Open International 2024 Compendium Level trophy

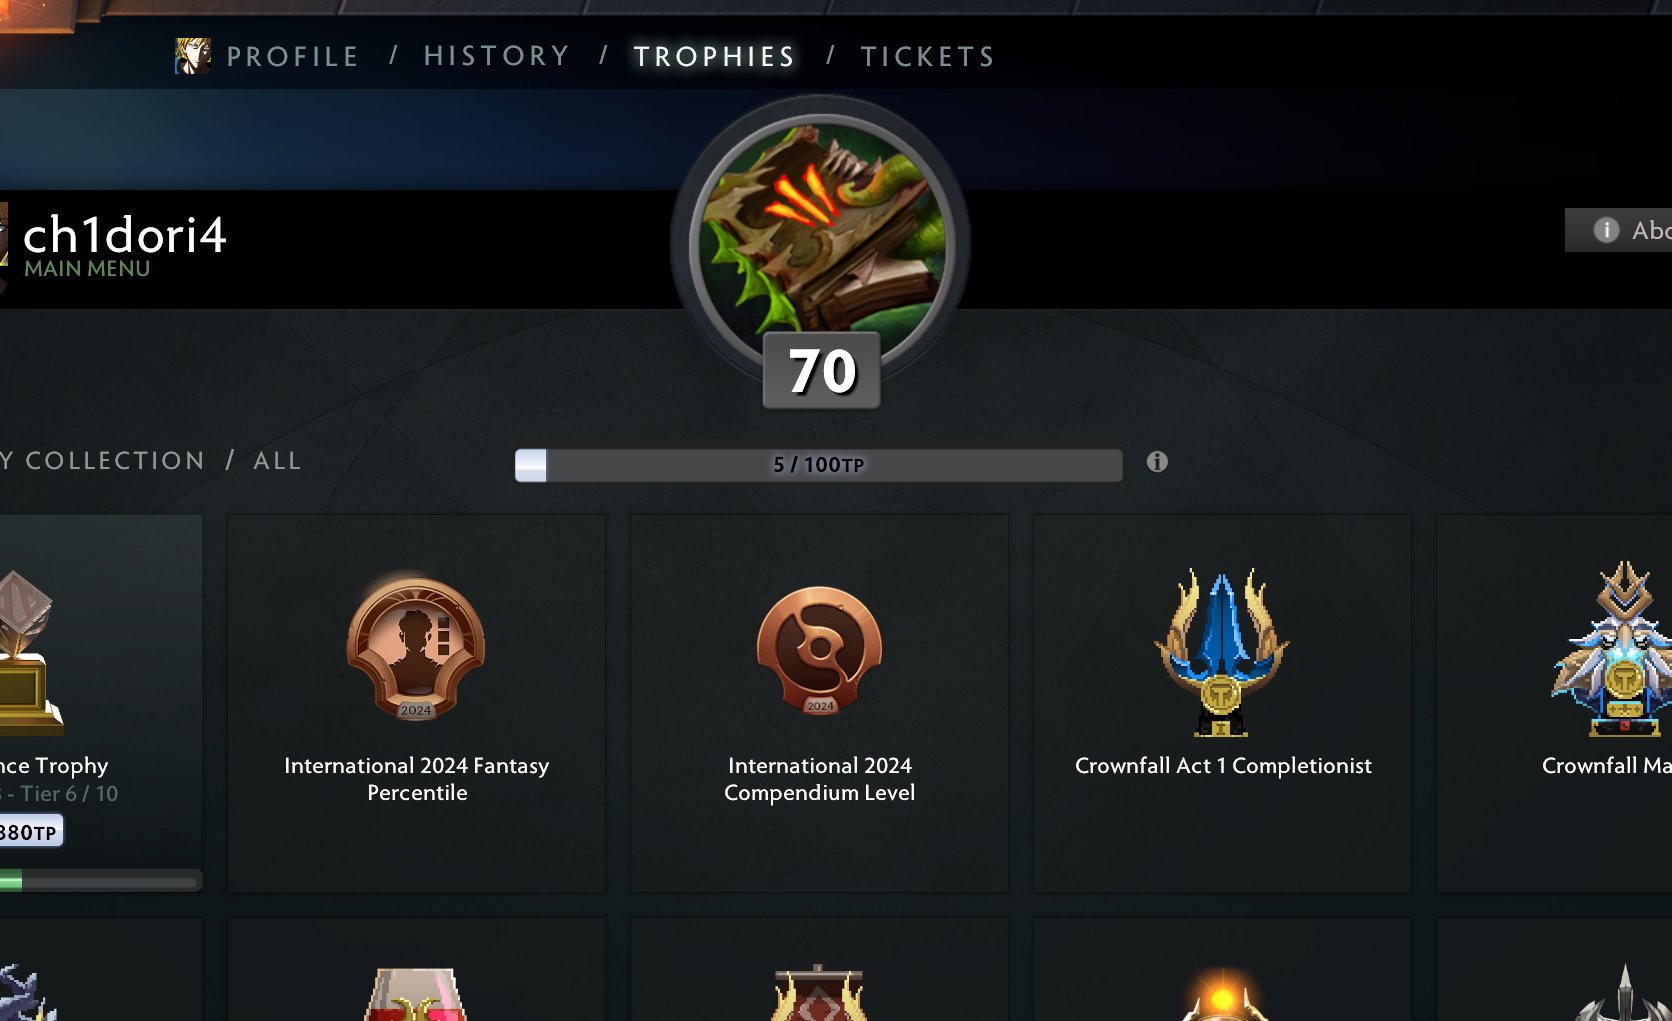click(820, 703)
